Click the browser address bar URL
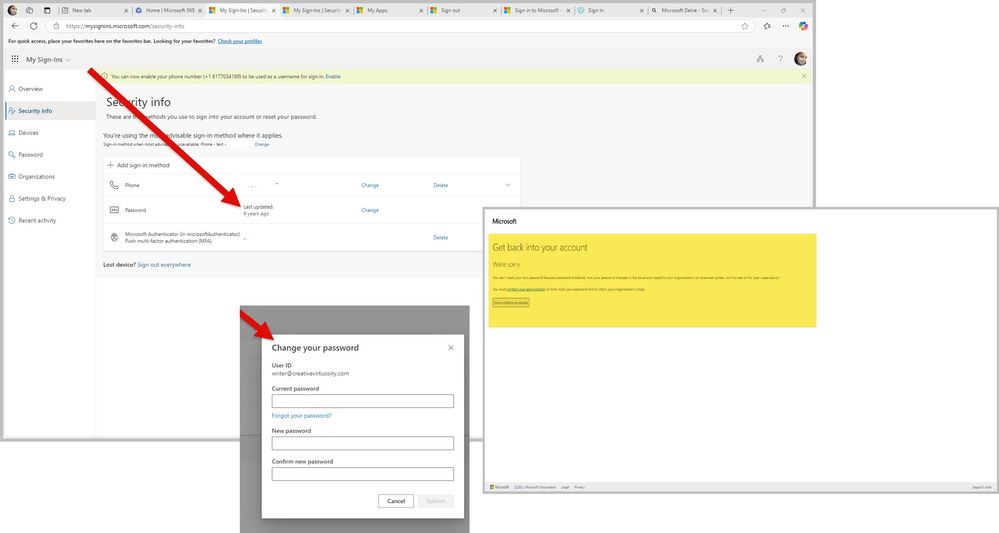 click(125, 26)
